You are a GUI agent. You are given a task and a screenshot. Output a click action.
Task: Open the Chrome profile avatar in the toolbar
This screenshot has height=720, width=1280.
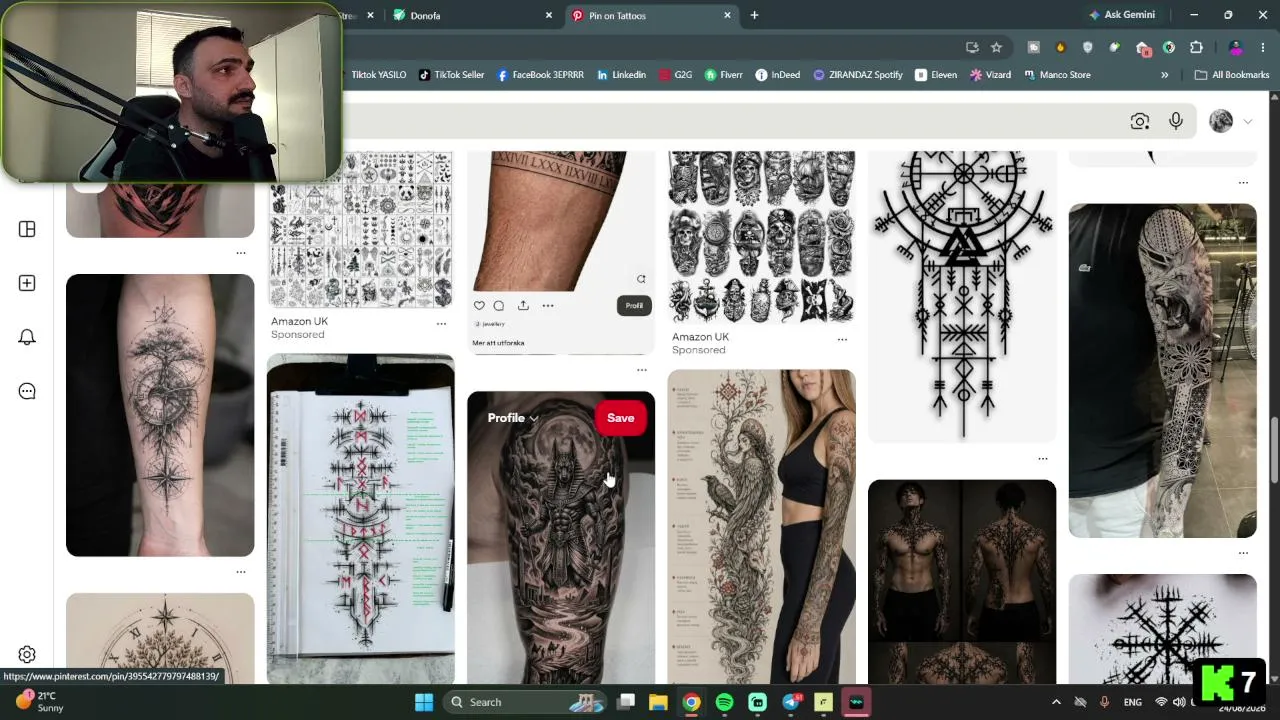point(1236,47)
